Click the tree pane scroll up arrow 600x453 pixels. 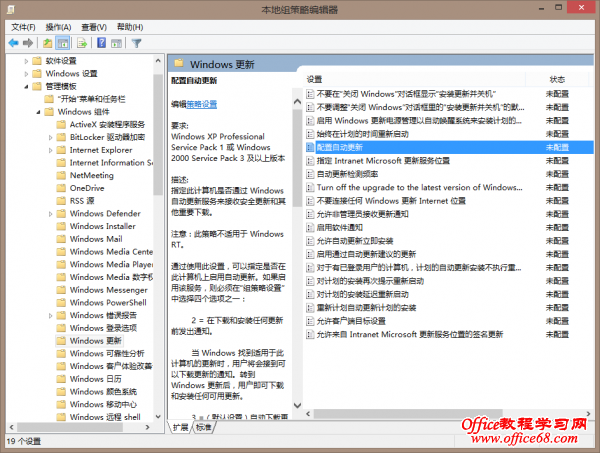pos(158,60)
